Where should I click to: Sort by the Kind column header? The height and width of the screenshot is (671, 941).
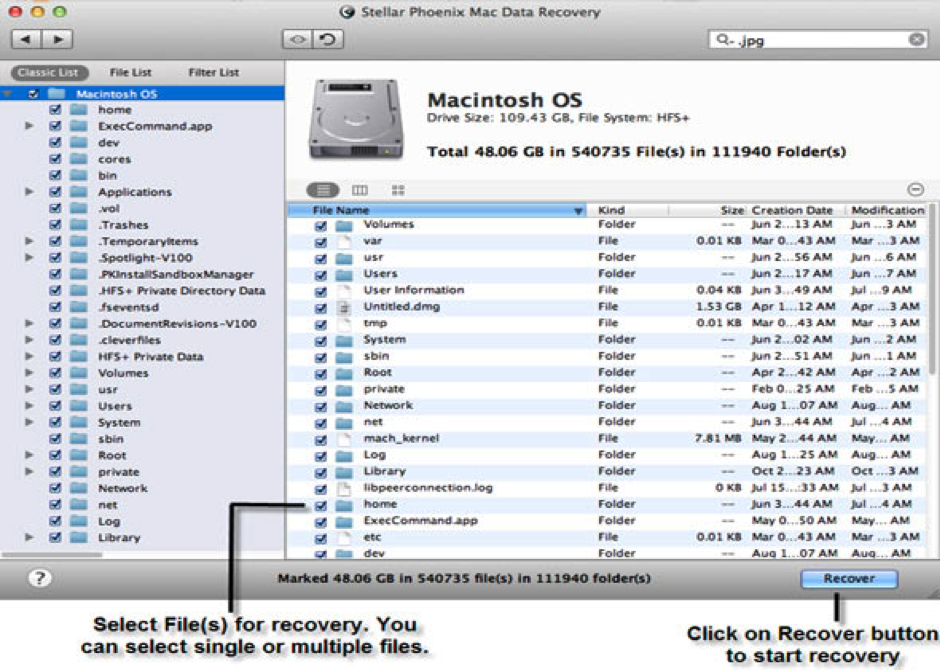pos(628,210)
